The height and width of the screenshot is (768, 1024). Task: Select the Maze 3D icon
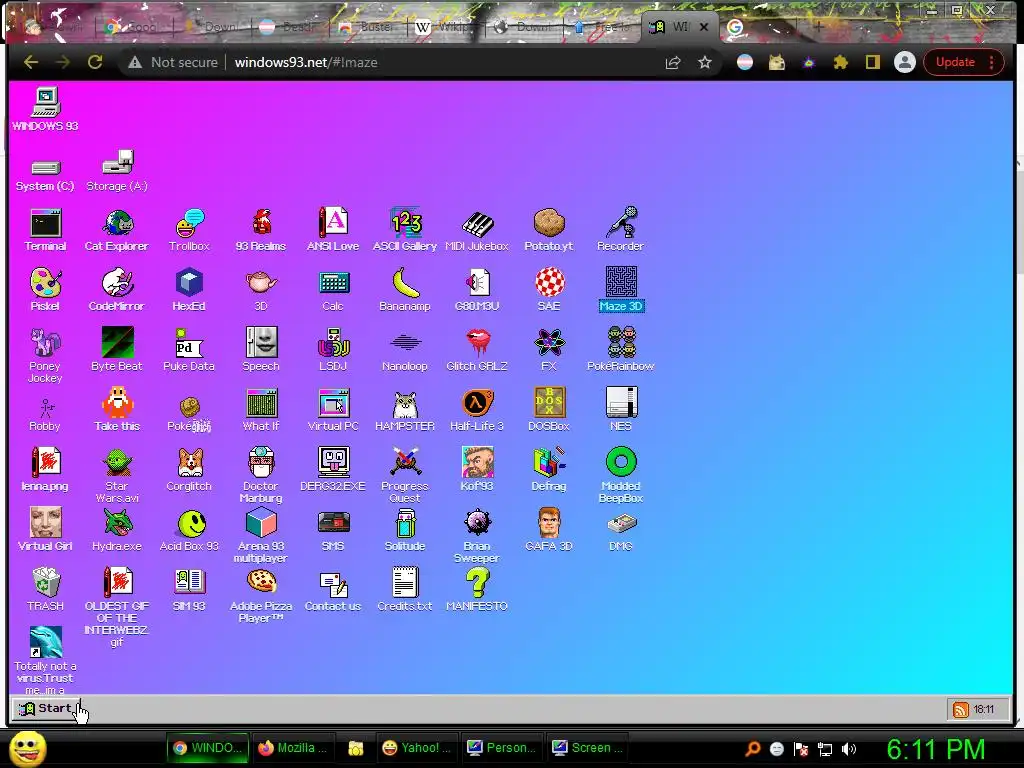(620, 290)
